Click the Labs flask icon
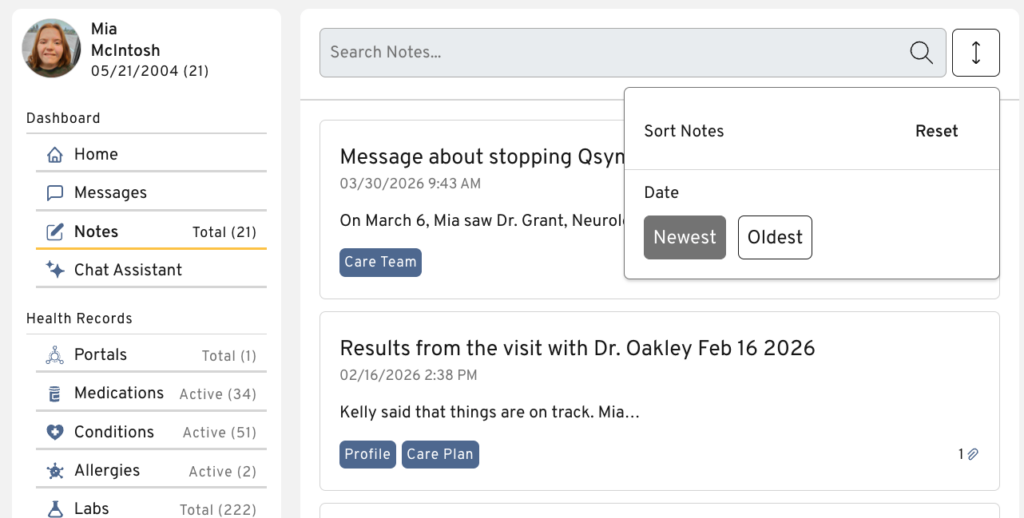Viewport: 1024px width, 518px height. tap(56, 509)
